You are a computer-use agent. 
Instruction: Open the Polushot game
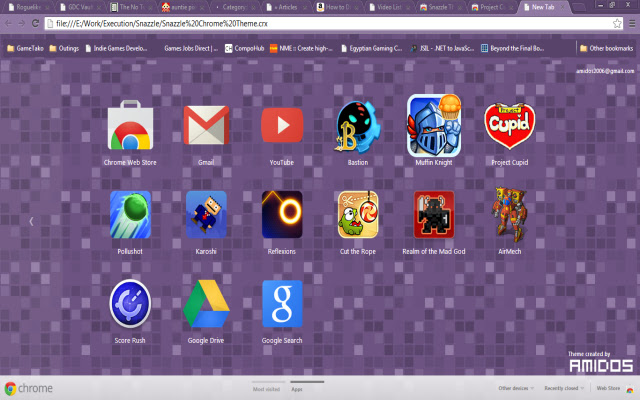pyautogui.click(x=130, y=215)
